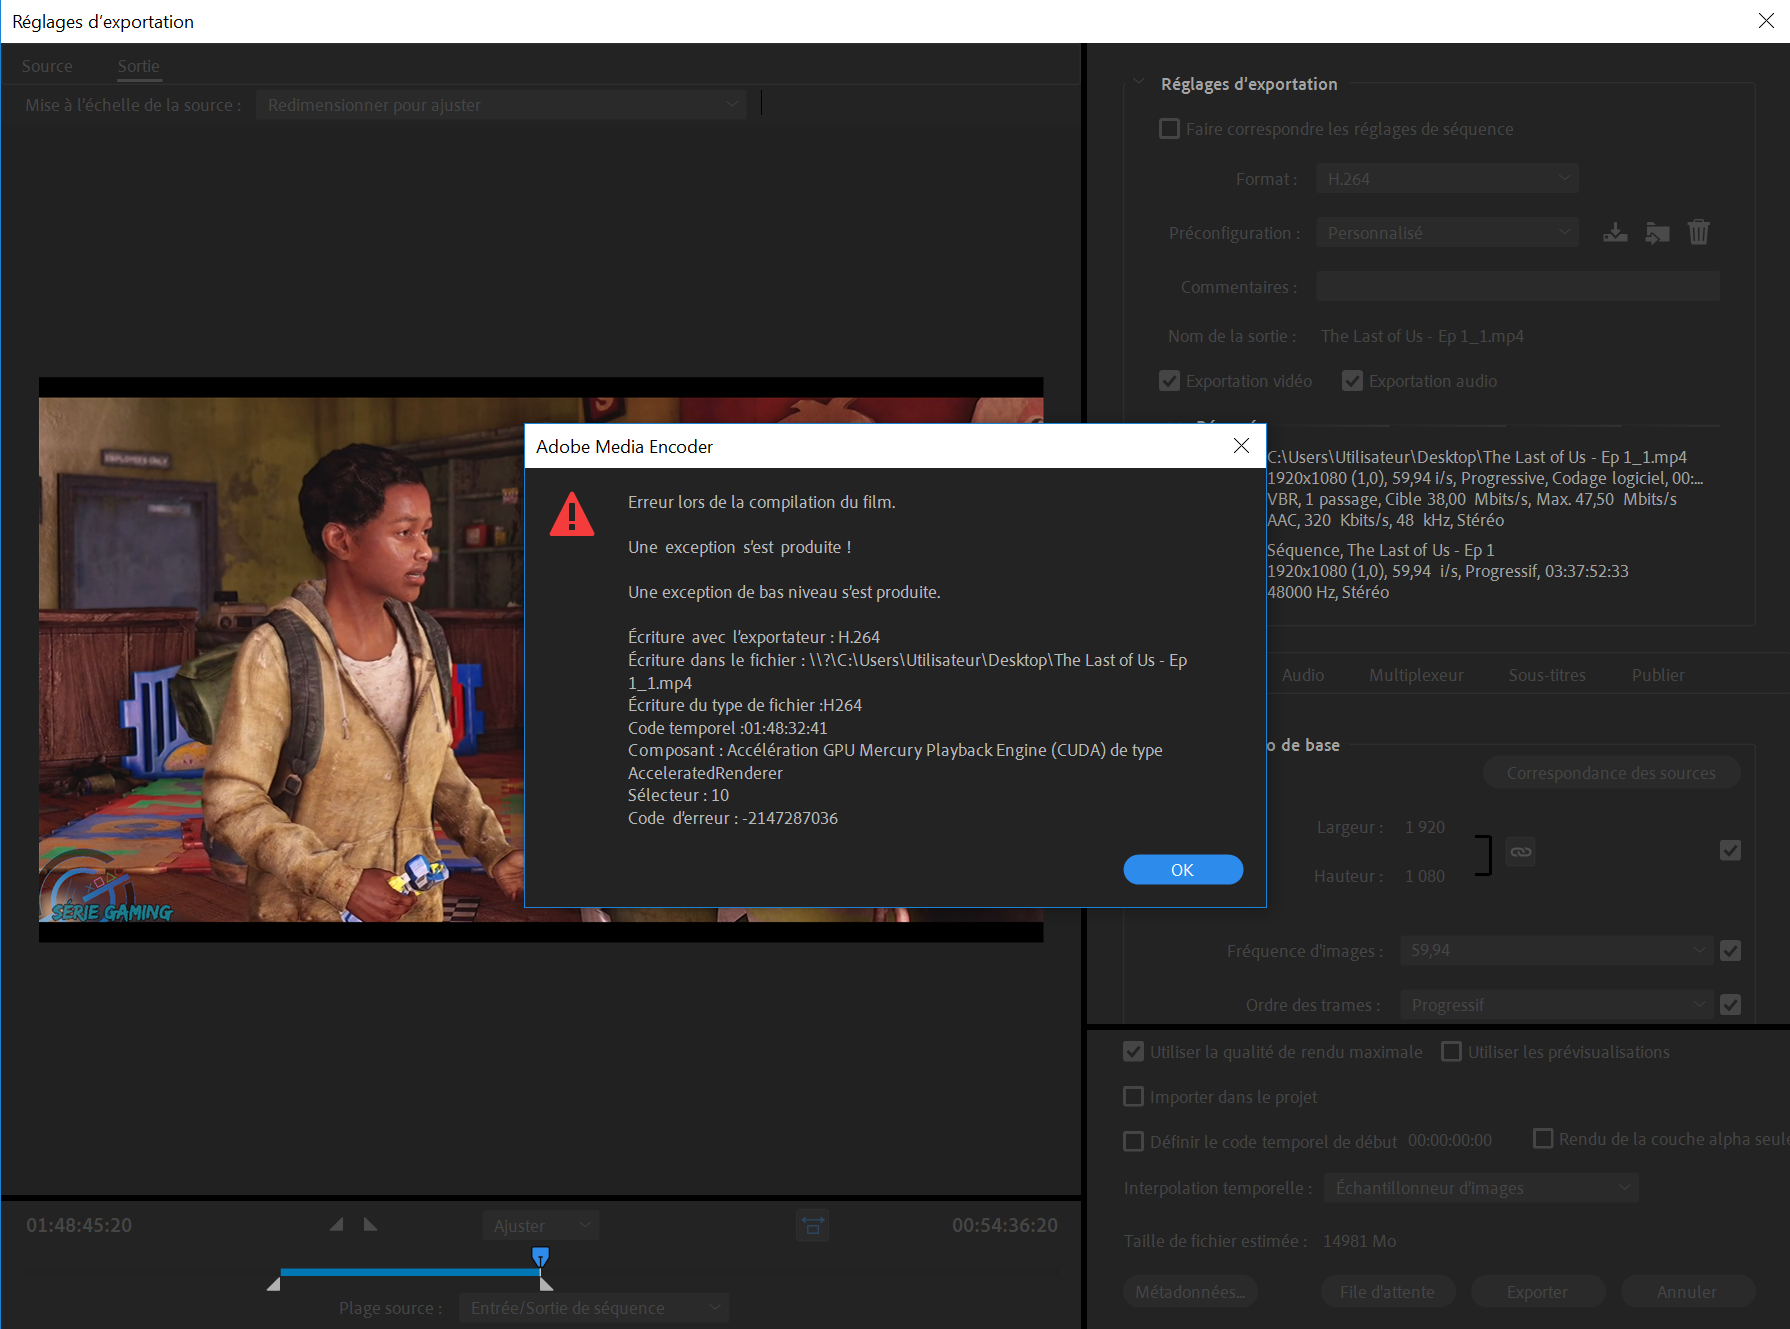Viewport: 1790px width, 1329px height.
Task: Click the error code -2147287036 text
Action: (x=790, y=818)
